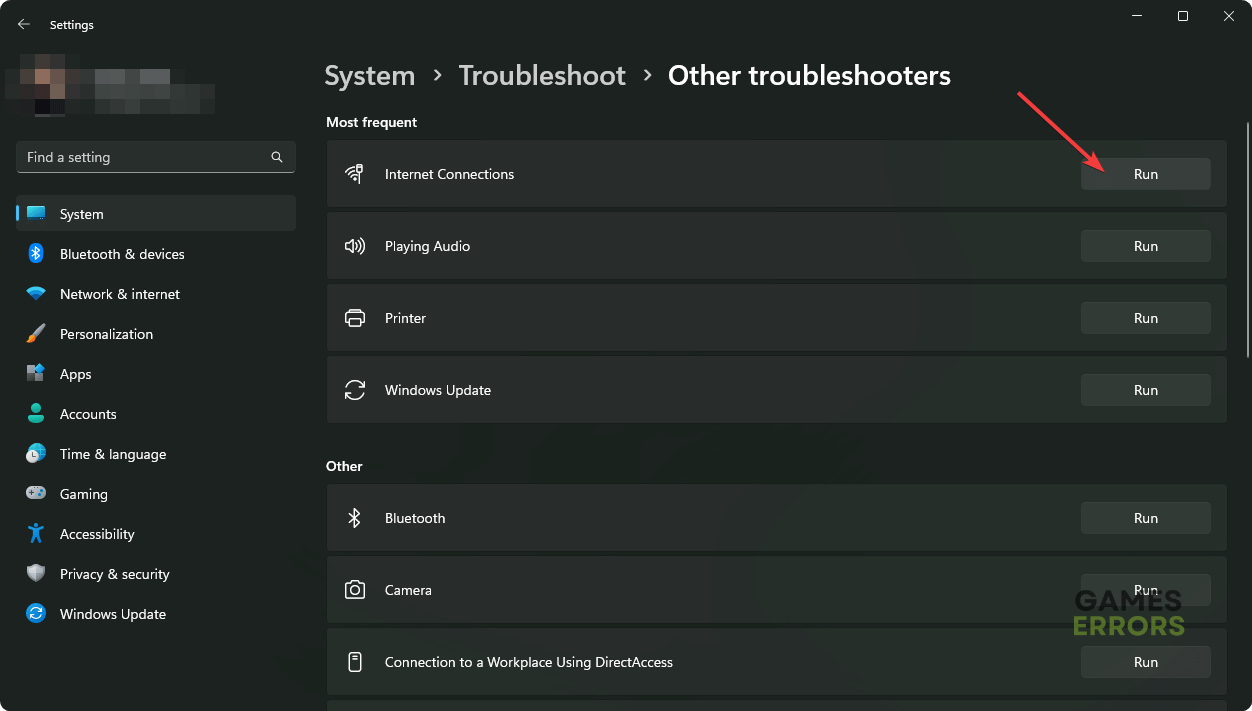Click the back arrow in Settings
This screenshot has width=1252, height=711.
[24, 24]
